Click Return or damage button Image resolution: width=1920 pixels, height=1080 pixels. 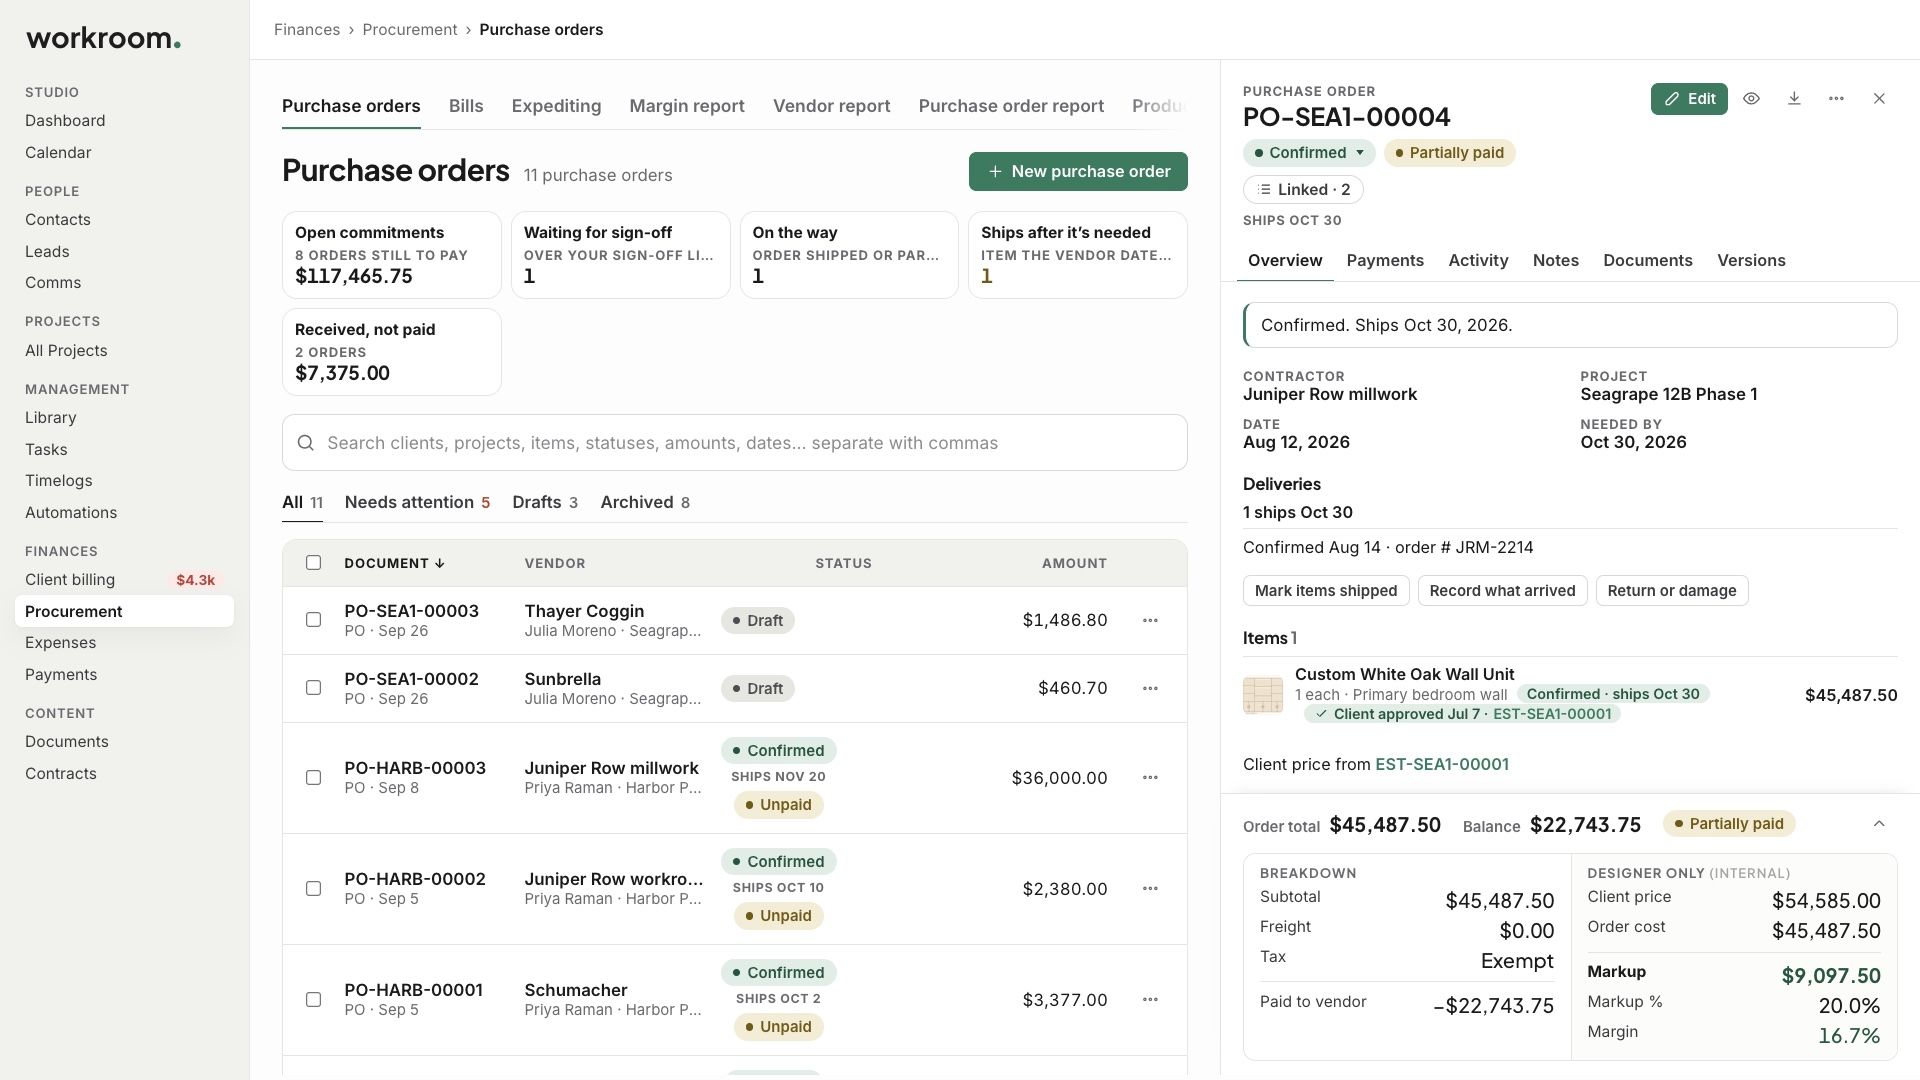point(1672,591)
